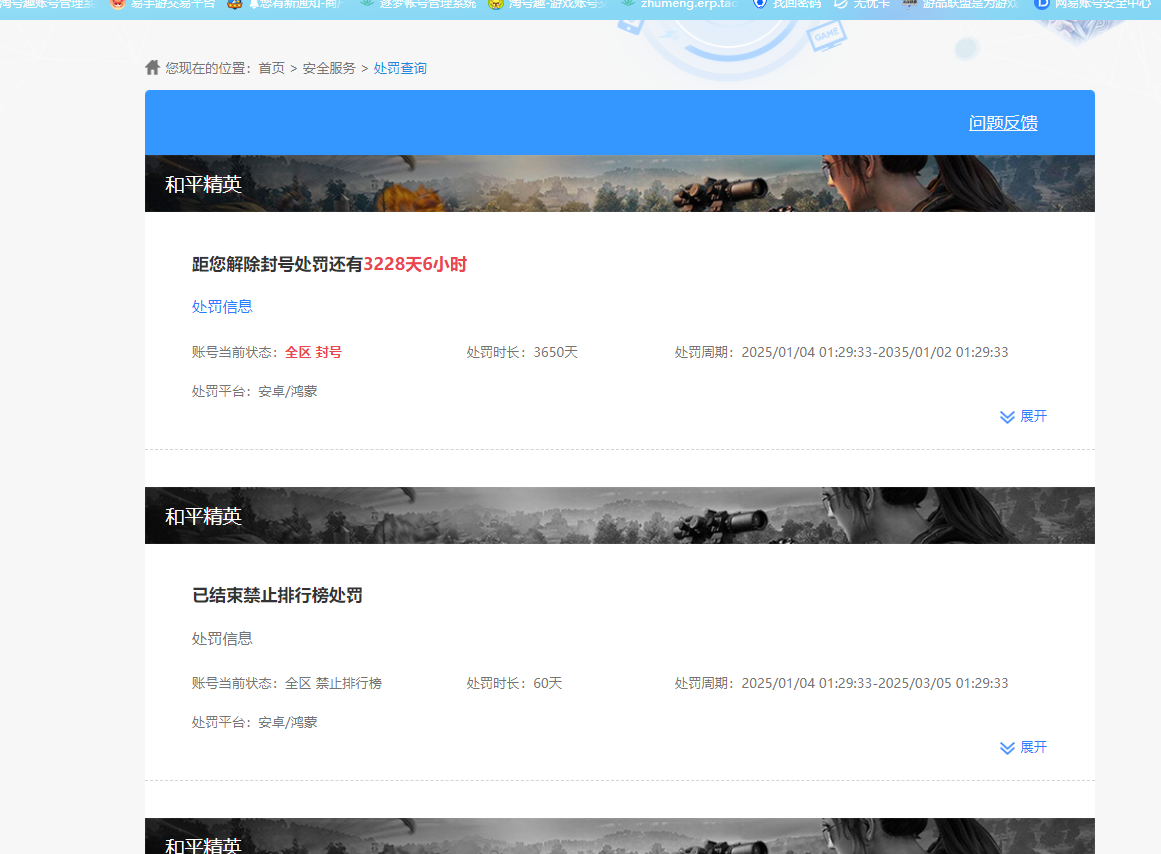Expand the 禁止排行榜 penalty card details
This screenshot has width=1161, height=854.
(1023, 747)
